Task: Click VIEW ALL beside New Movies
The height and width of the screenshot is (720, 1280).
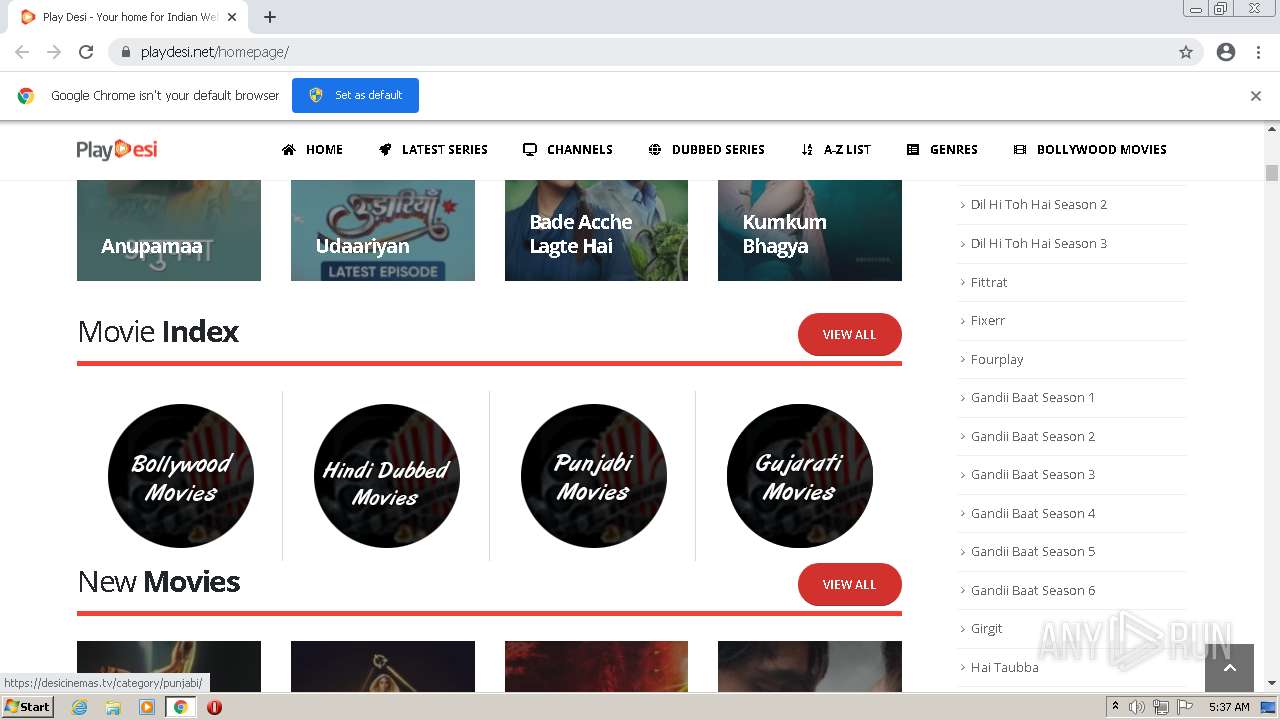Action: [849, 585]
